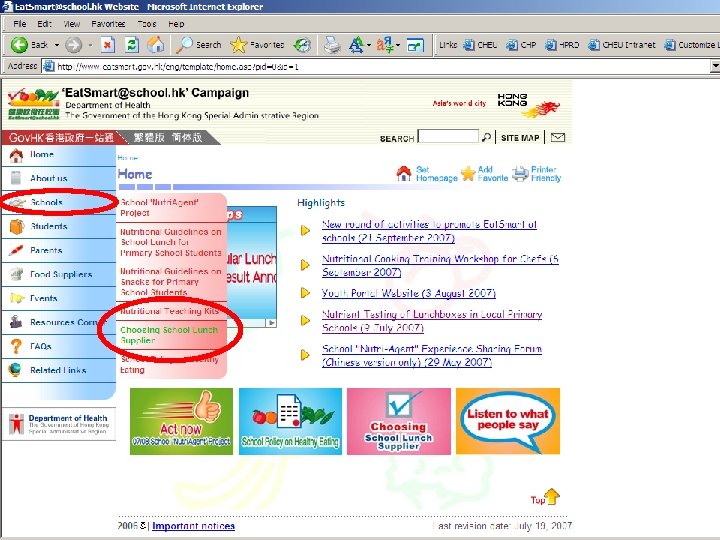Click the IE Back button
Image resolution: width=720 pixels, height=540 pixels.
pos(29,45)
